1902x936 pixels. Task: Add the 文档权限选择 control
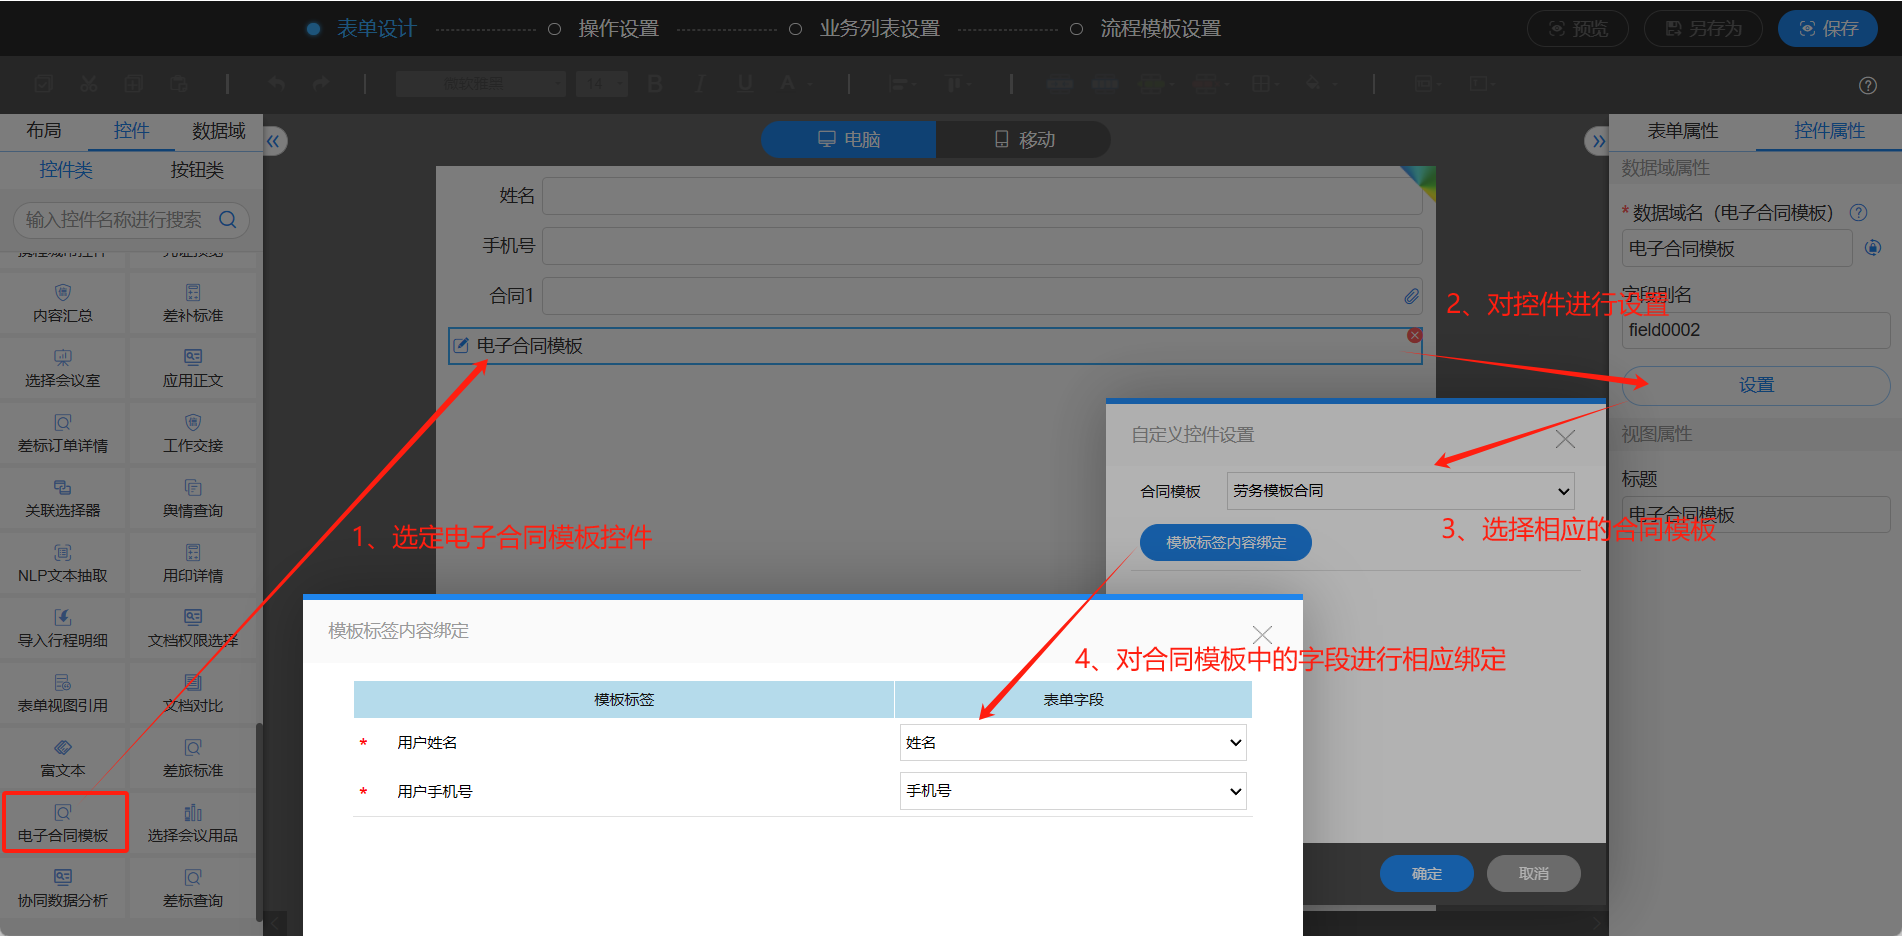(x=193, y=629)
